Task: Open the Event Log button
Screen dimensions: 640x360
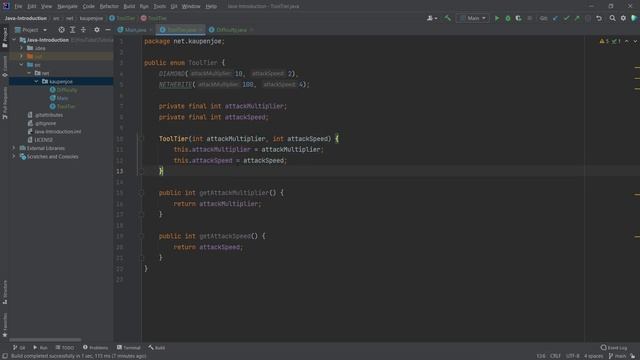Action: pos(613,347)
